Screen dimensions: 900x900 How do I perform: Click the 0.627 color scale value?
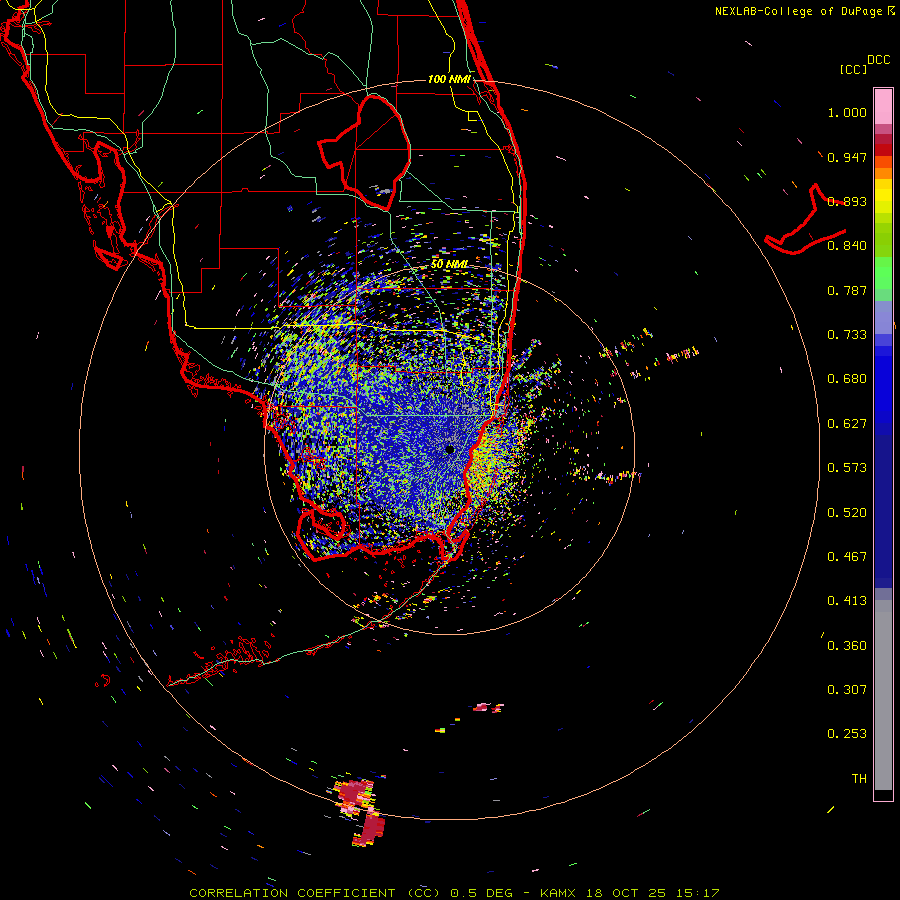point(847,424)
